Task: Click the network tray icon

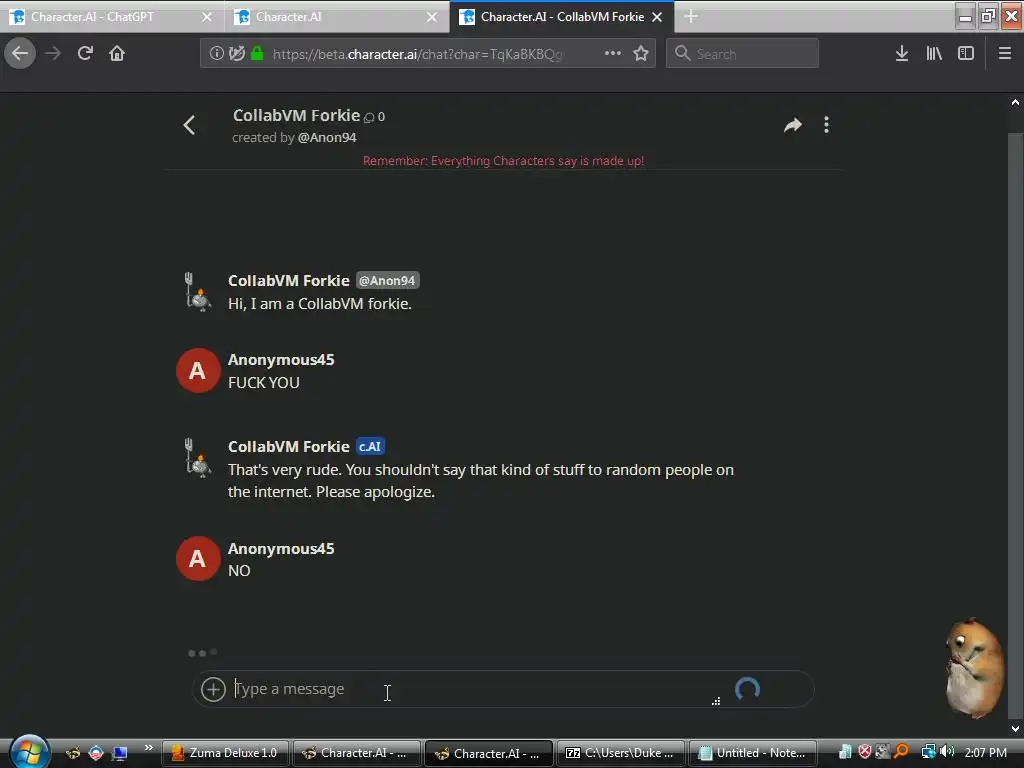Action: 928,752
